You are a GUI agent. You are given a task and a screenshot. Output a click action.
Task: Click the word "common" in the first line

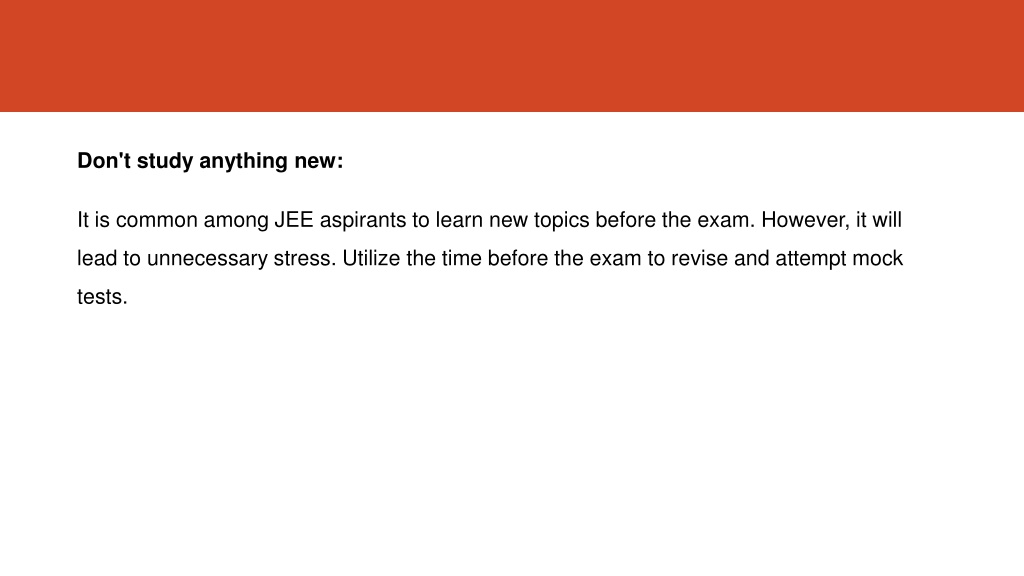tap(157, 221)
